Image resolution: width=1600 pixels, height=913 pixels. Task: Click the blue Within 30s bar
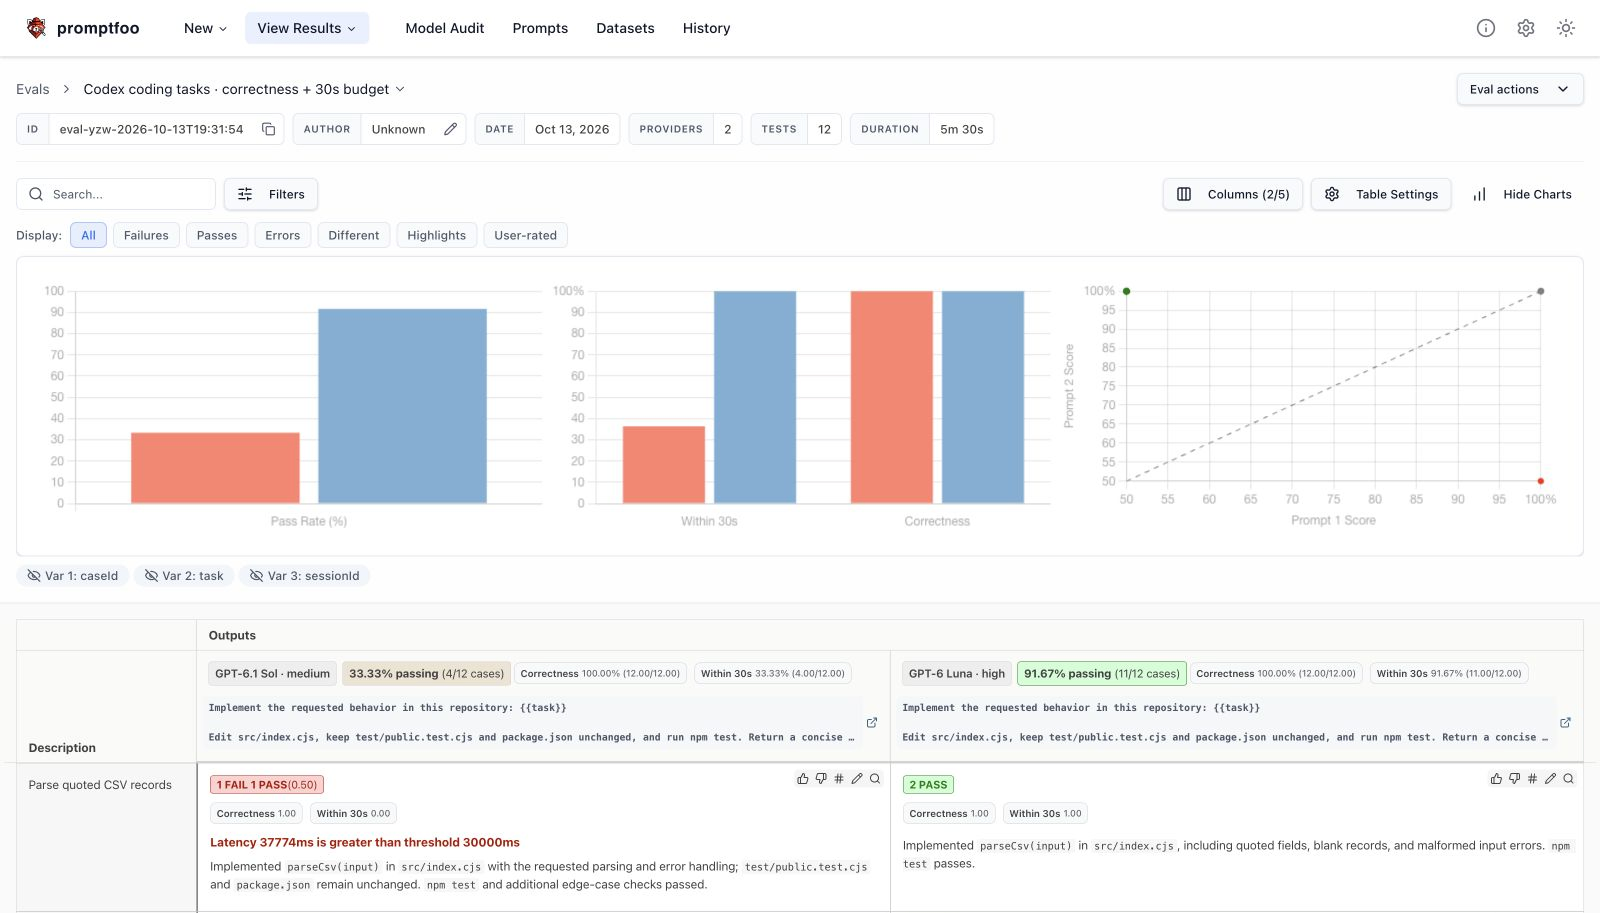(755, 397)
